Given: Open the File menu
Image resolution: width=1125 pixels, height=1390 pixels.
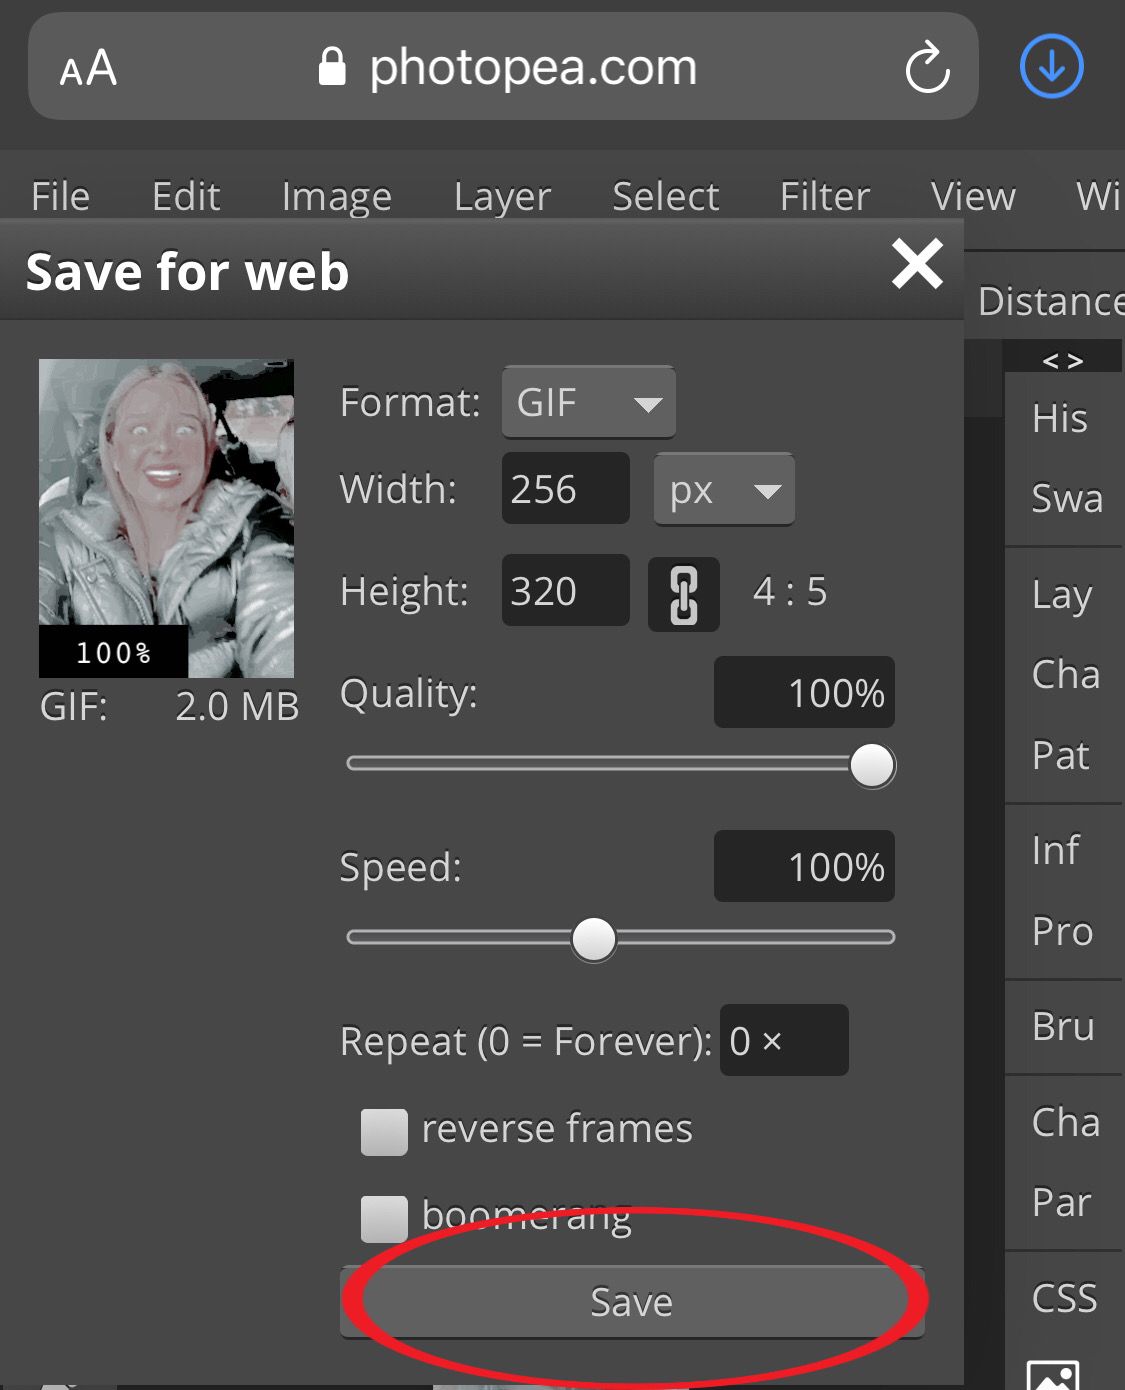Looking at the screenshot, I should (x=60, y=196).
